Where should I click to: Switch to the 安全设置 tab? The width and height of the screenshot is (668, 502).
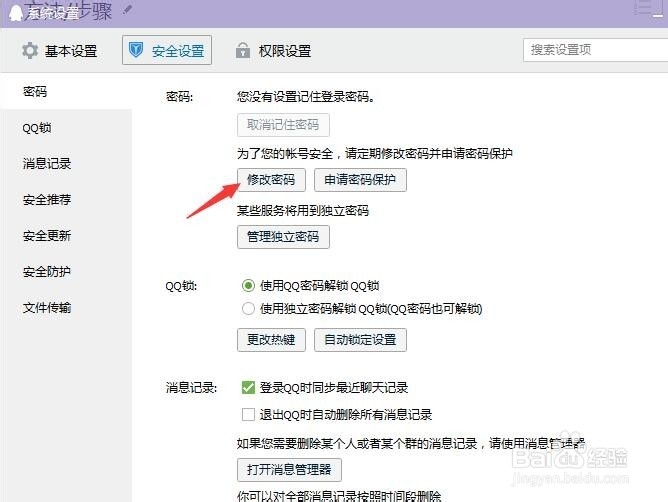pyautogui.click(x=167, y=50)
